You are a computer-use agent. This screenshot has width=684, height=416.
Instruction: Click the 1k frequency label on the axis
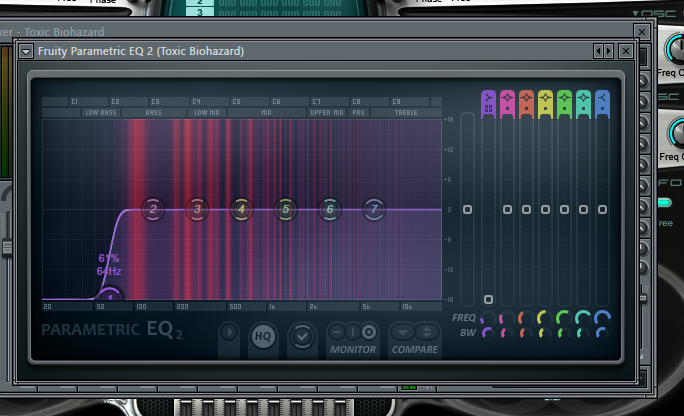click(x=272, y=307)
